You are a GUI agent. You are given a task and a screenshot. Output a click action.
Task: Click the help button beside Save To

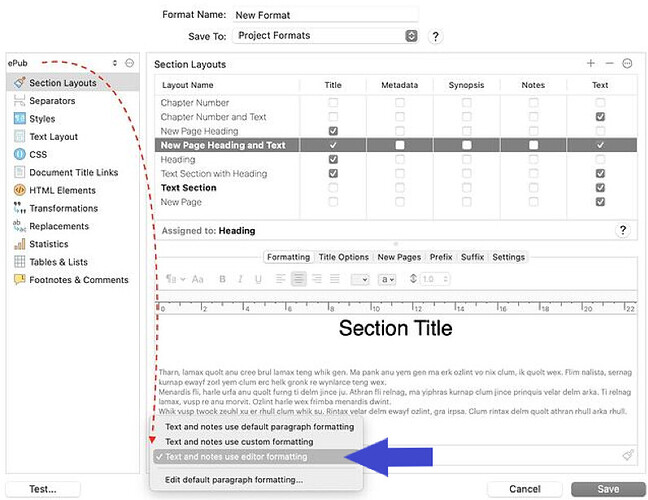click(x=435, y=36)
